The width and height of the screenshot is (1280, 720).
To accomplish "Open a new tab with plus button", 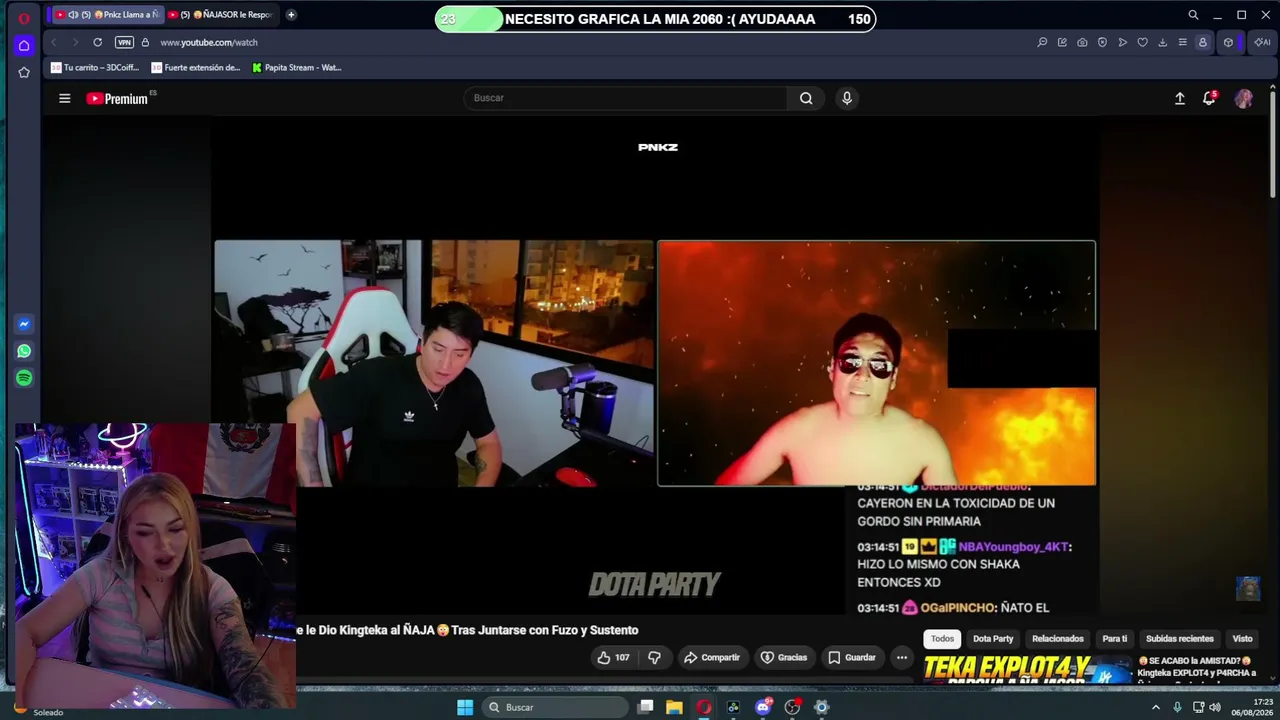I will (x=291, y=15).
